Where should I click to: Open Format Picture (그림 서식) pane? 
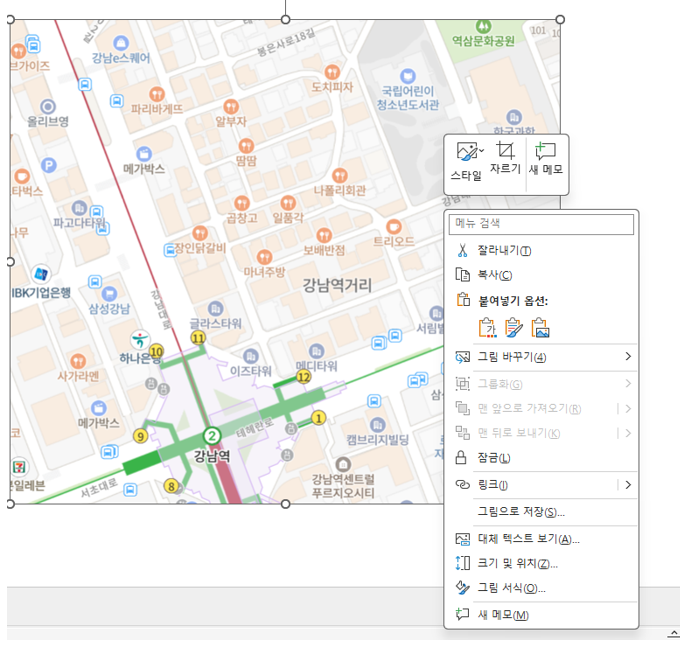click(541, 588)
